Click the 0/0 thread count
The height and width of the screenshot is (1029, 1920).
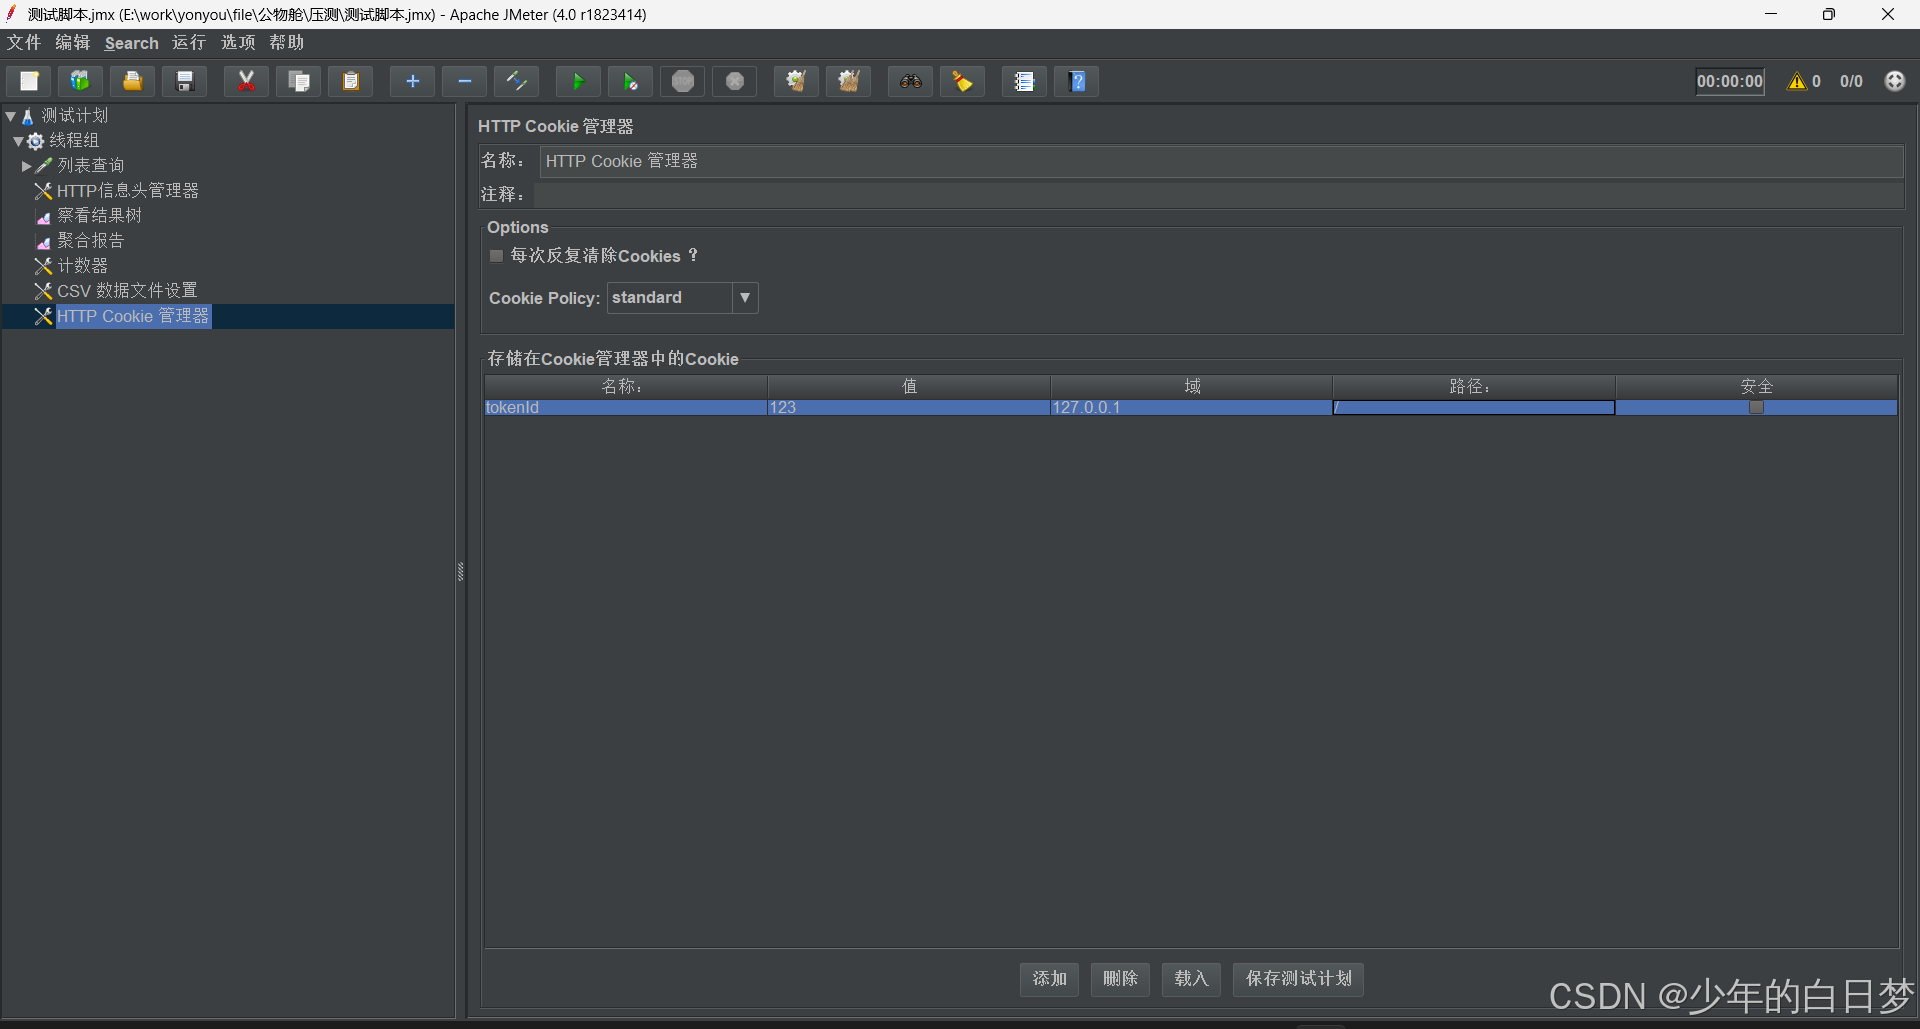coord(1851,81)
